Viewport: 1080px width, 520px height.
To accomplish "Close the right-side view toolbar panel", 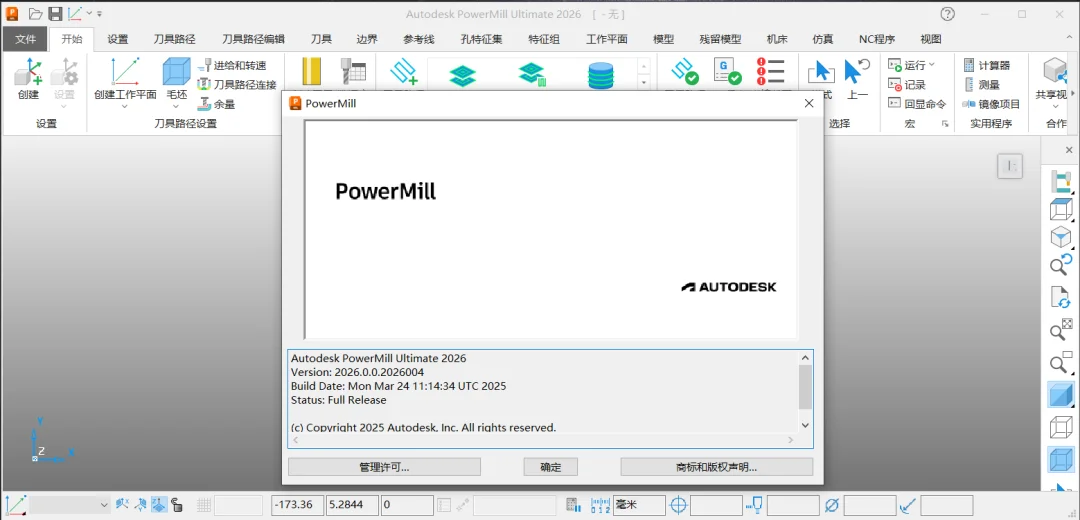I will tap(1069, 150).
